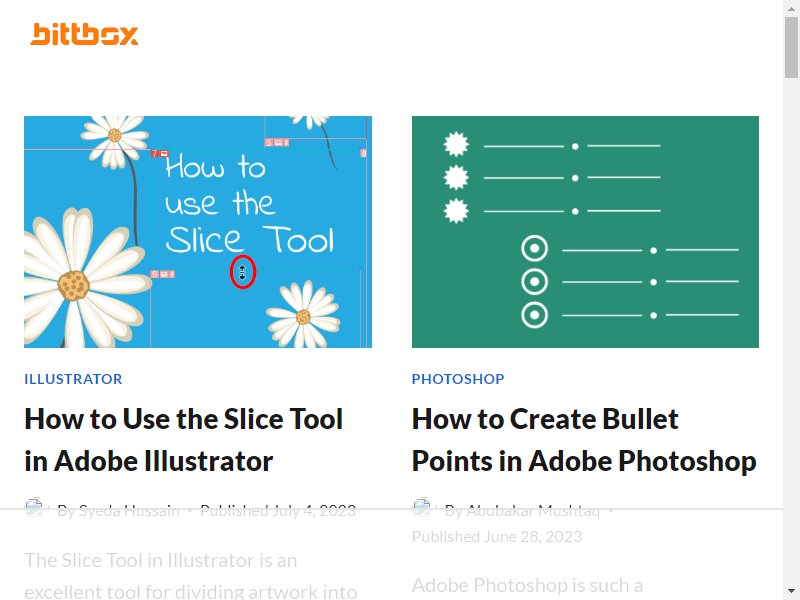Select the ILLUSTRATOR category link
This screenshot has width=800, height=600.
[73, 379]
